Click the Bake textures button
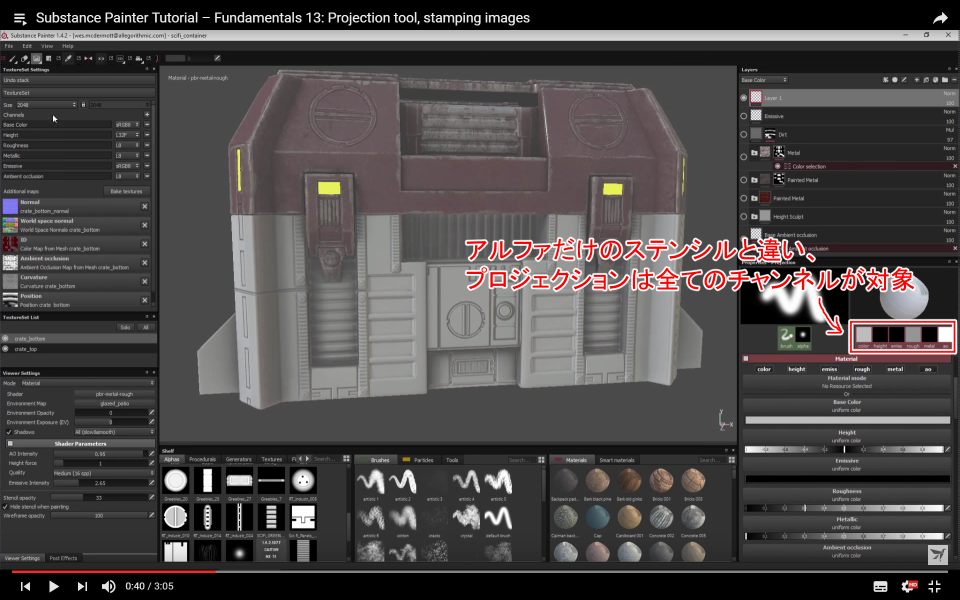This screenshot has height=600, width=960. point(126,191)
